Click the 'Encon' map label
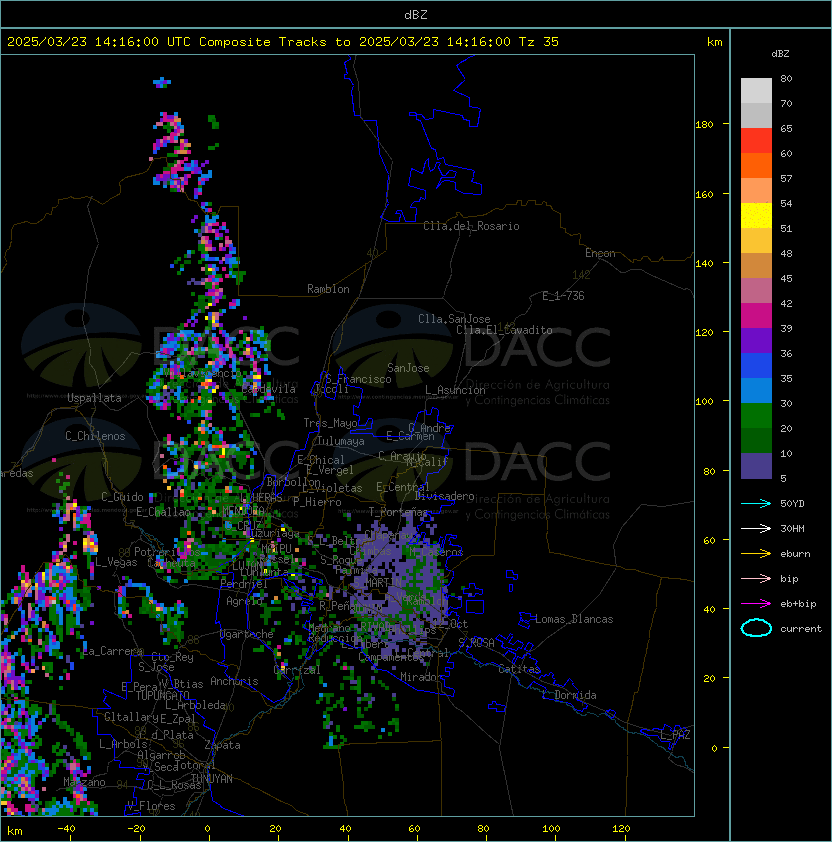This screenshot has height=842, width=832. coord(600,253)
